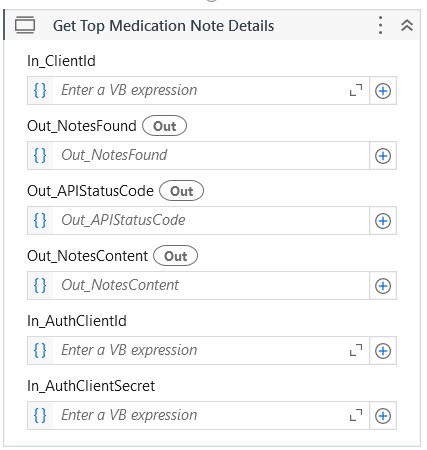Screen dimensions: 427x450
Task: Collapse the Get Top Medication Note Details activity
Action: (x=407, y=25)
